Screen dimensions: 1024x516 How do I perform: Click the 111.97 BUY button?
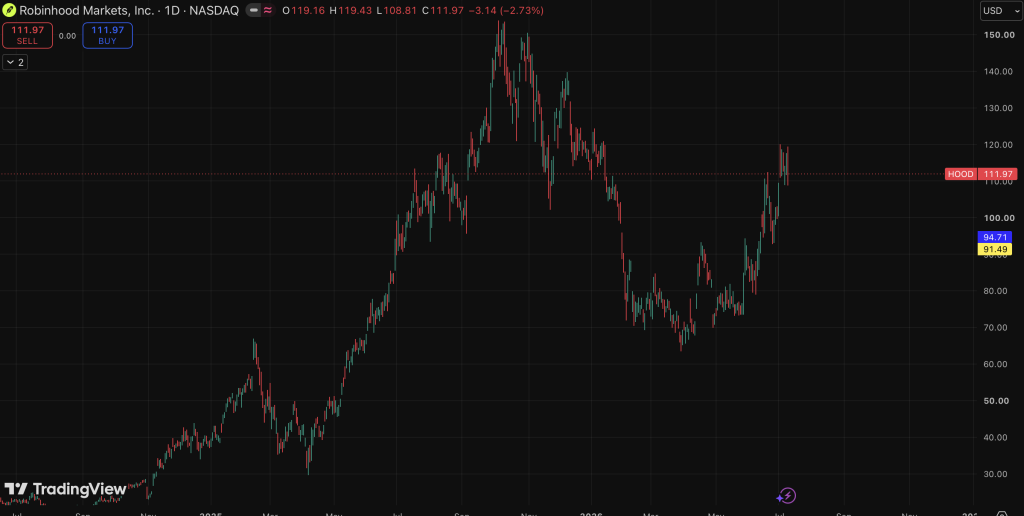click(x=108, y=35)
